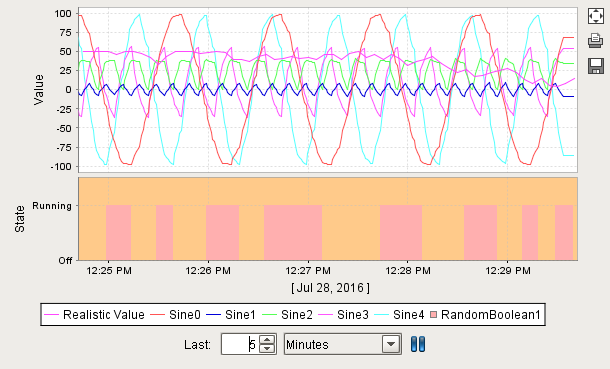Save the chart with floppy disk icon
The image size is (610, 369).
point(595,66)
